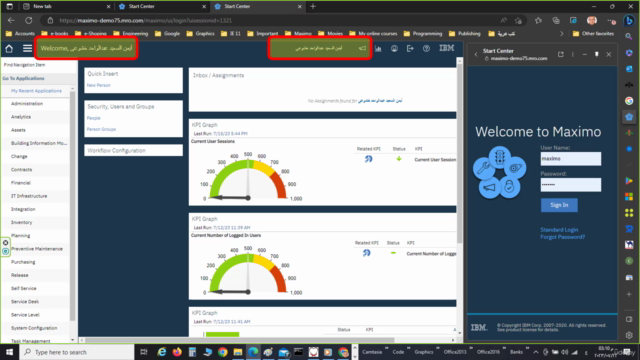This screenshot has width=640, height=360.
Task: Open the Person Groups link
Action: pyautogui.click(x=101, y=129)
